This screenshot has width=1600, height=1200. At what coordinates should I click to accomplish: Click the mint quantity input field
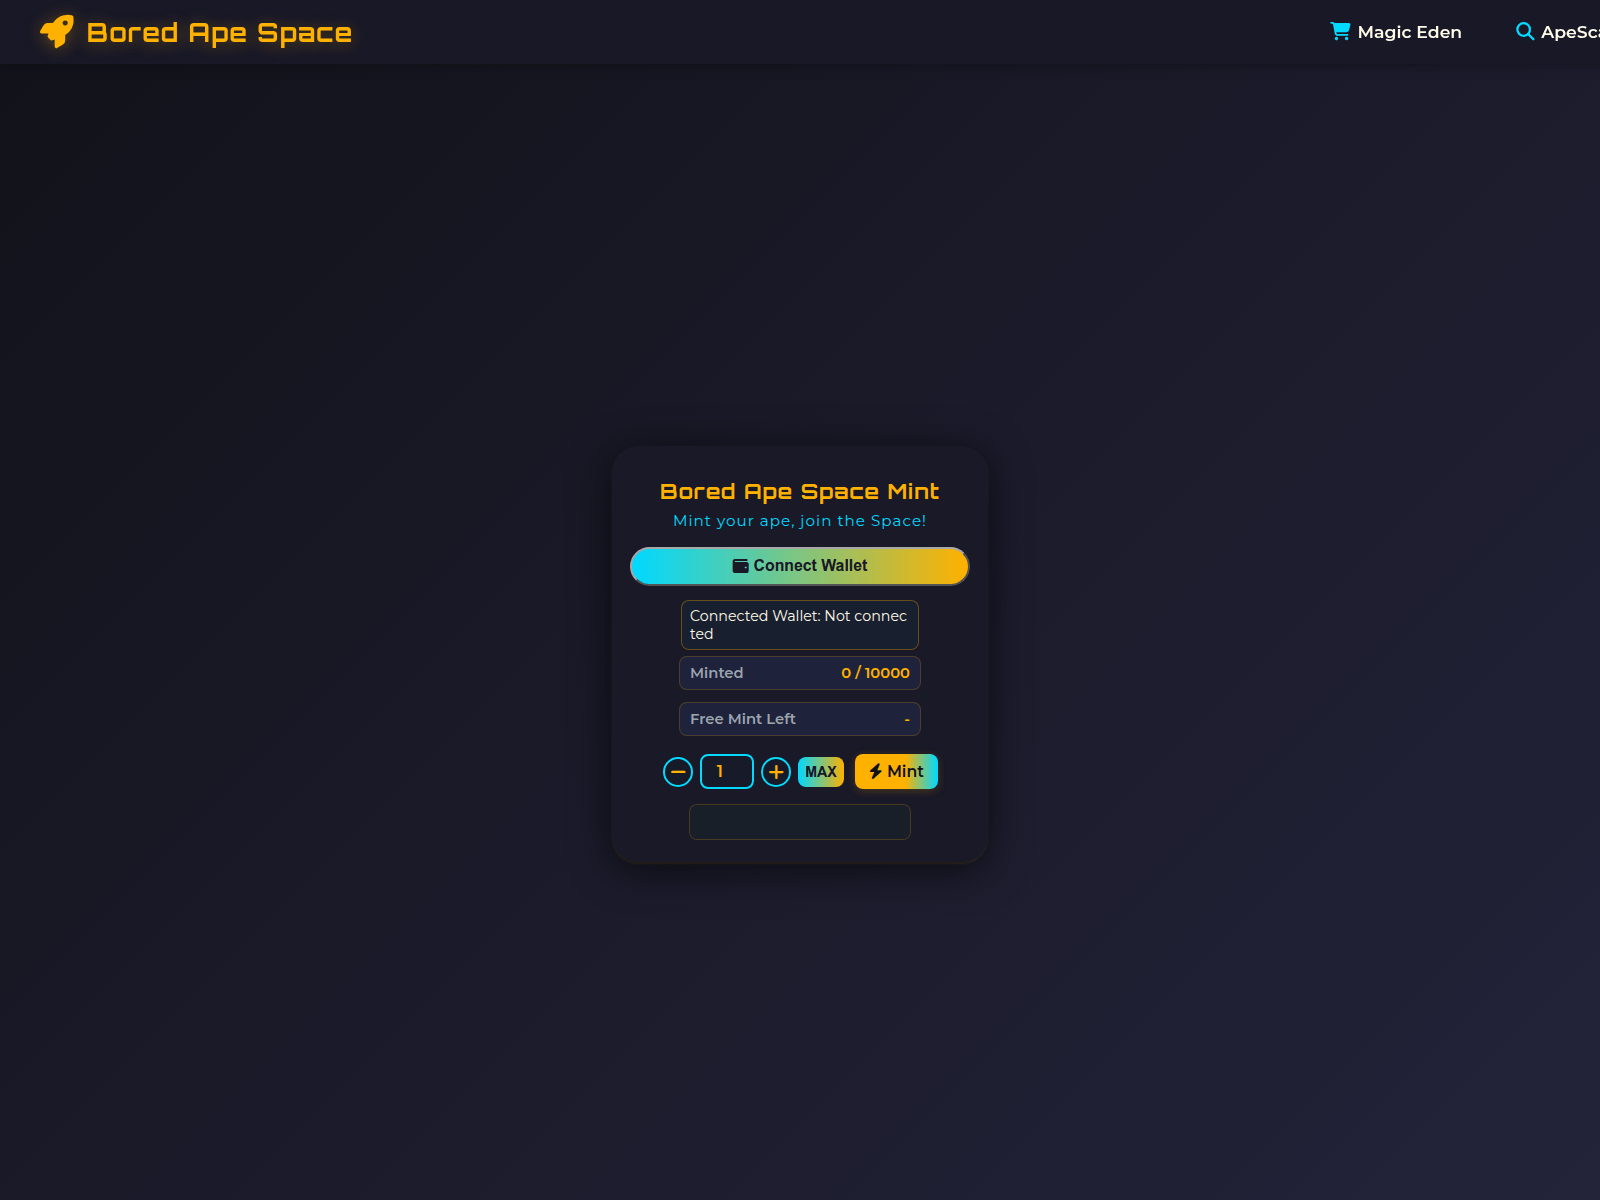point(727,772)
